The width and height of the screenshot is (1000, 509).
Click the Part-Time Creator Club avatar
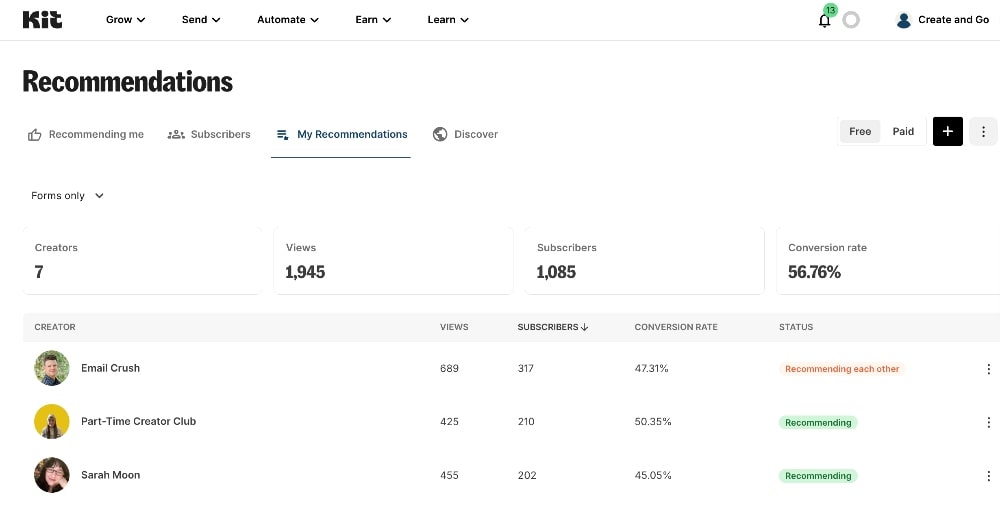click(x=52, y=422)
